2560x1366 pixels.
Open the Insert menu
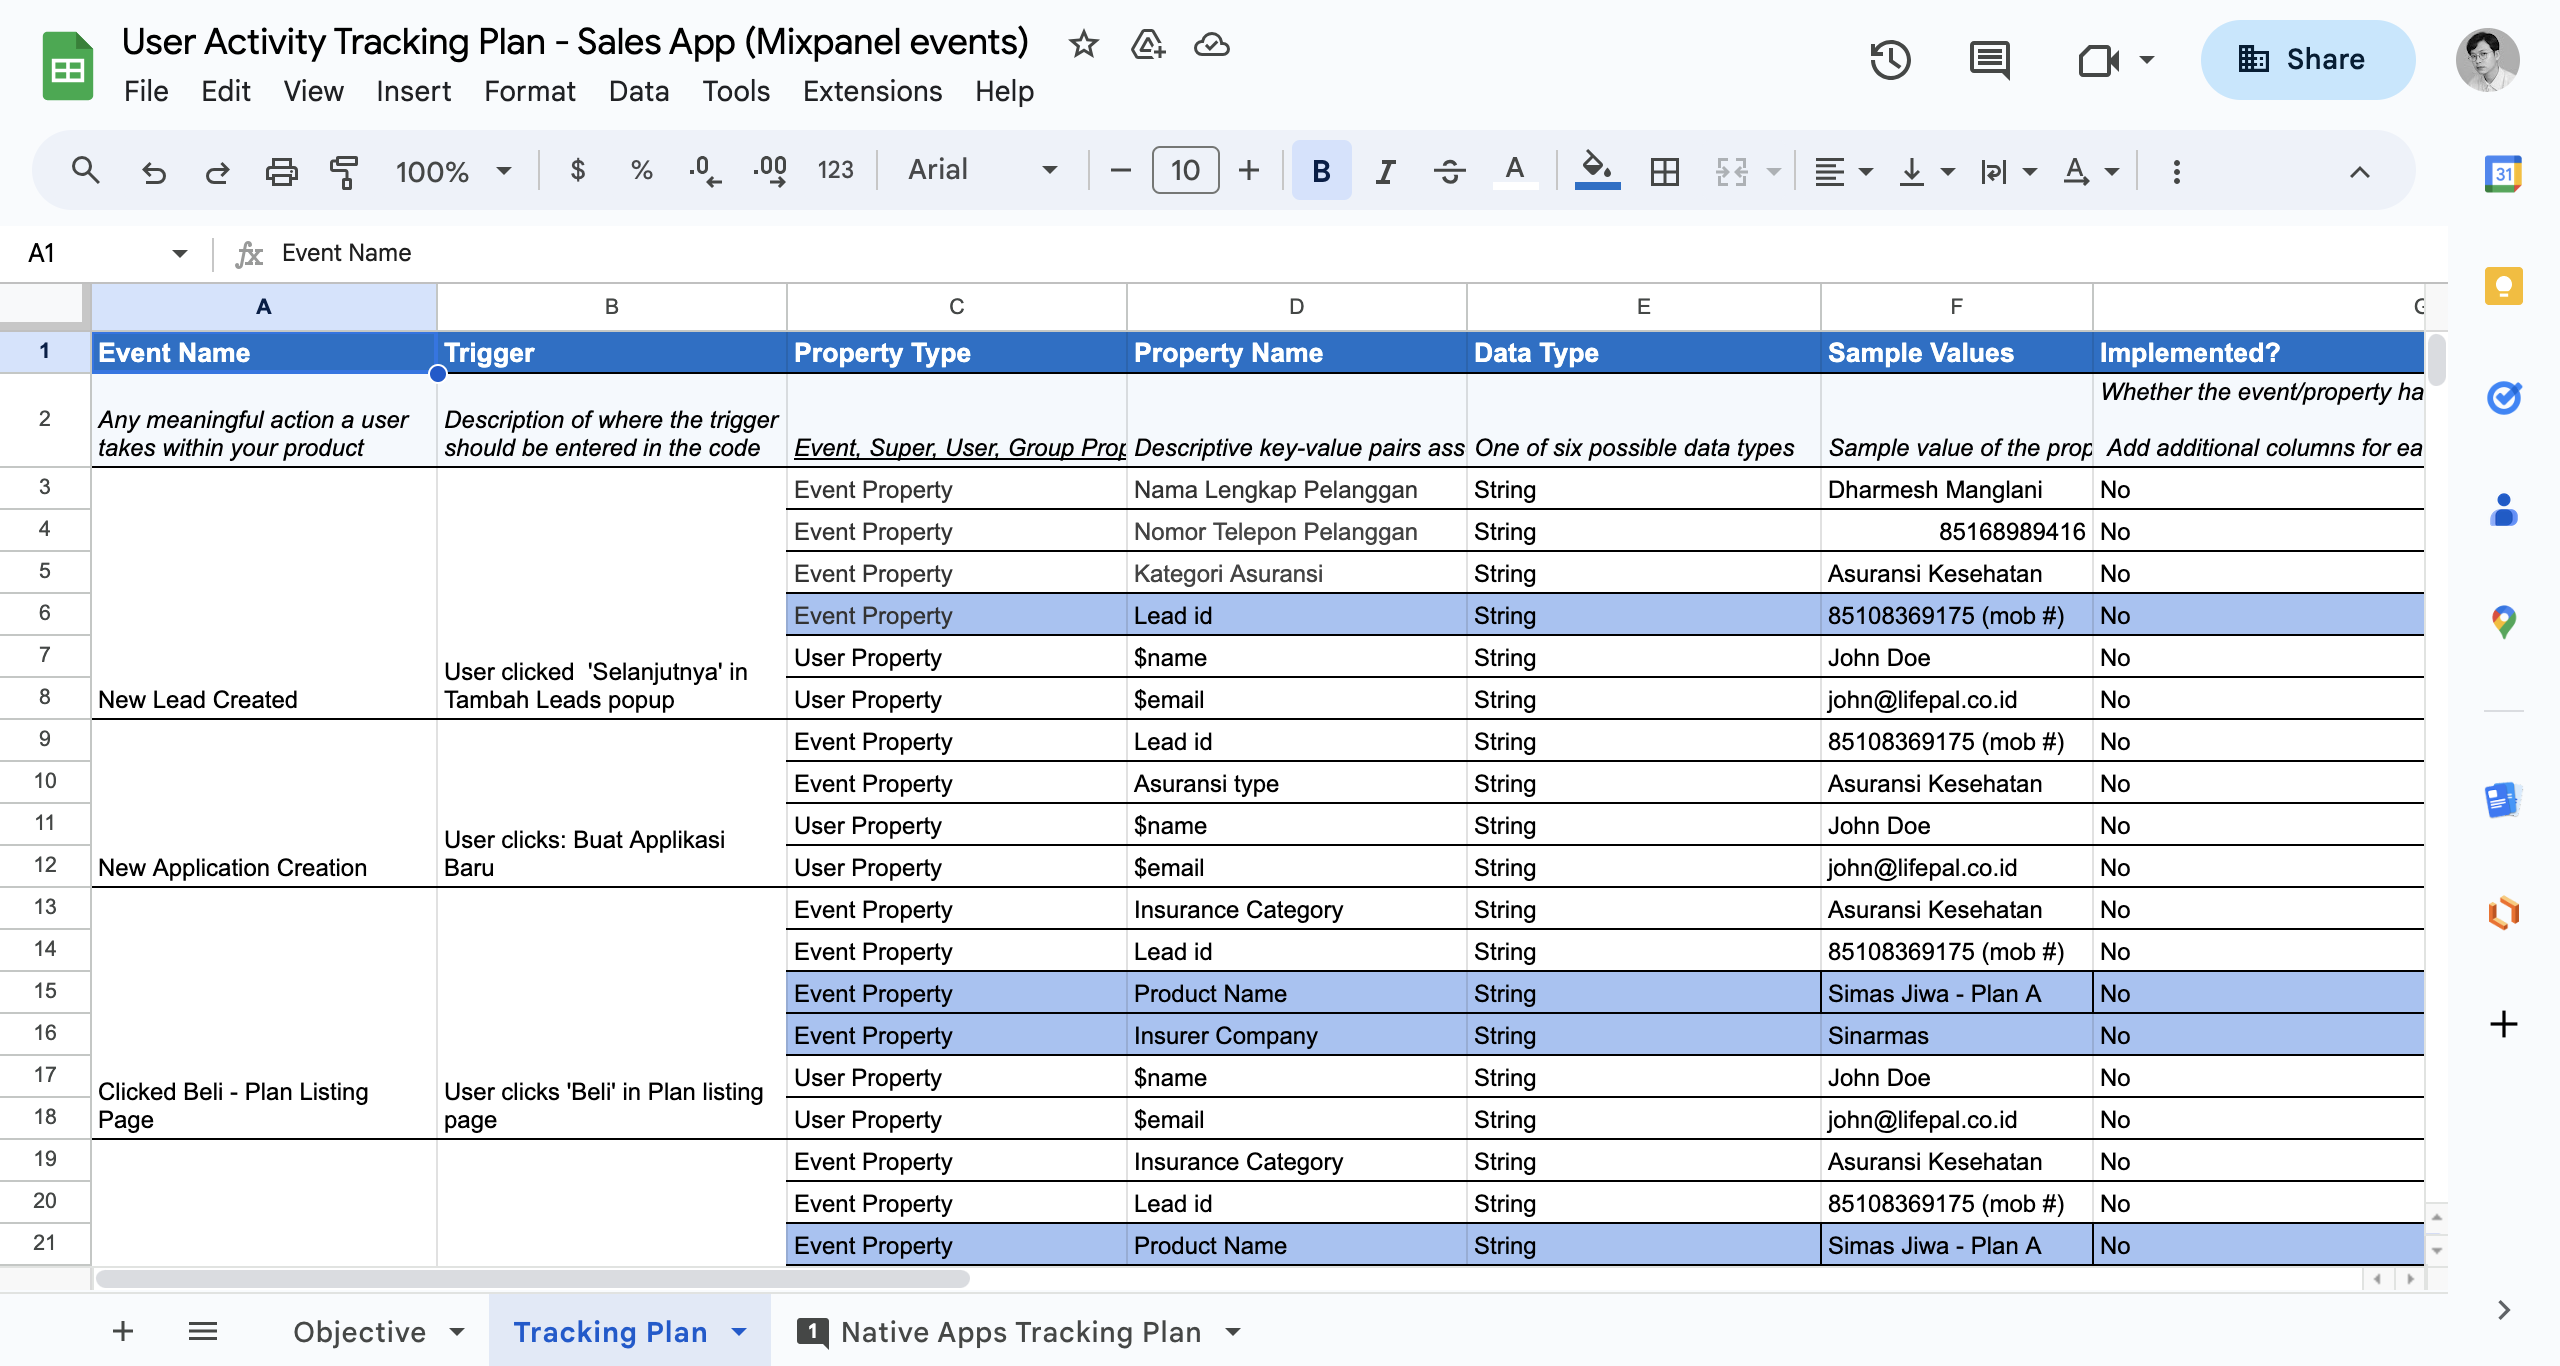point(413,91)
